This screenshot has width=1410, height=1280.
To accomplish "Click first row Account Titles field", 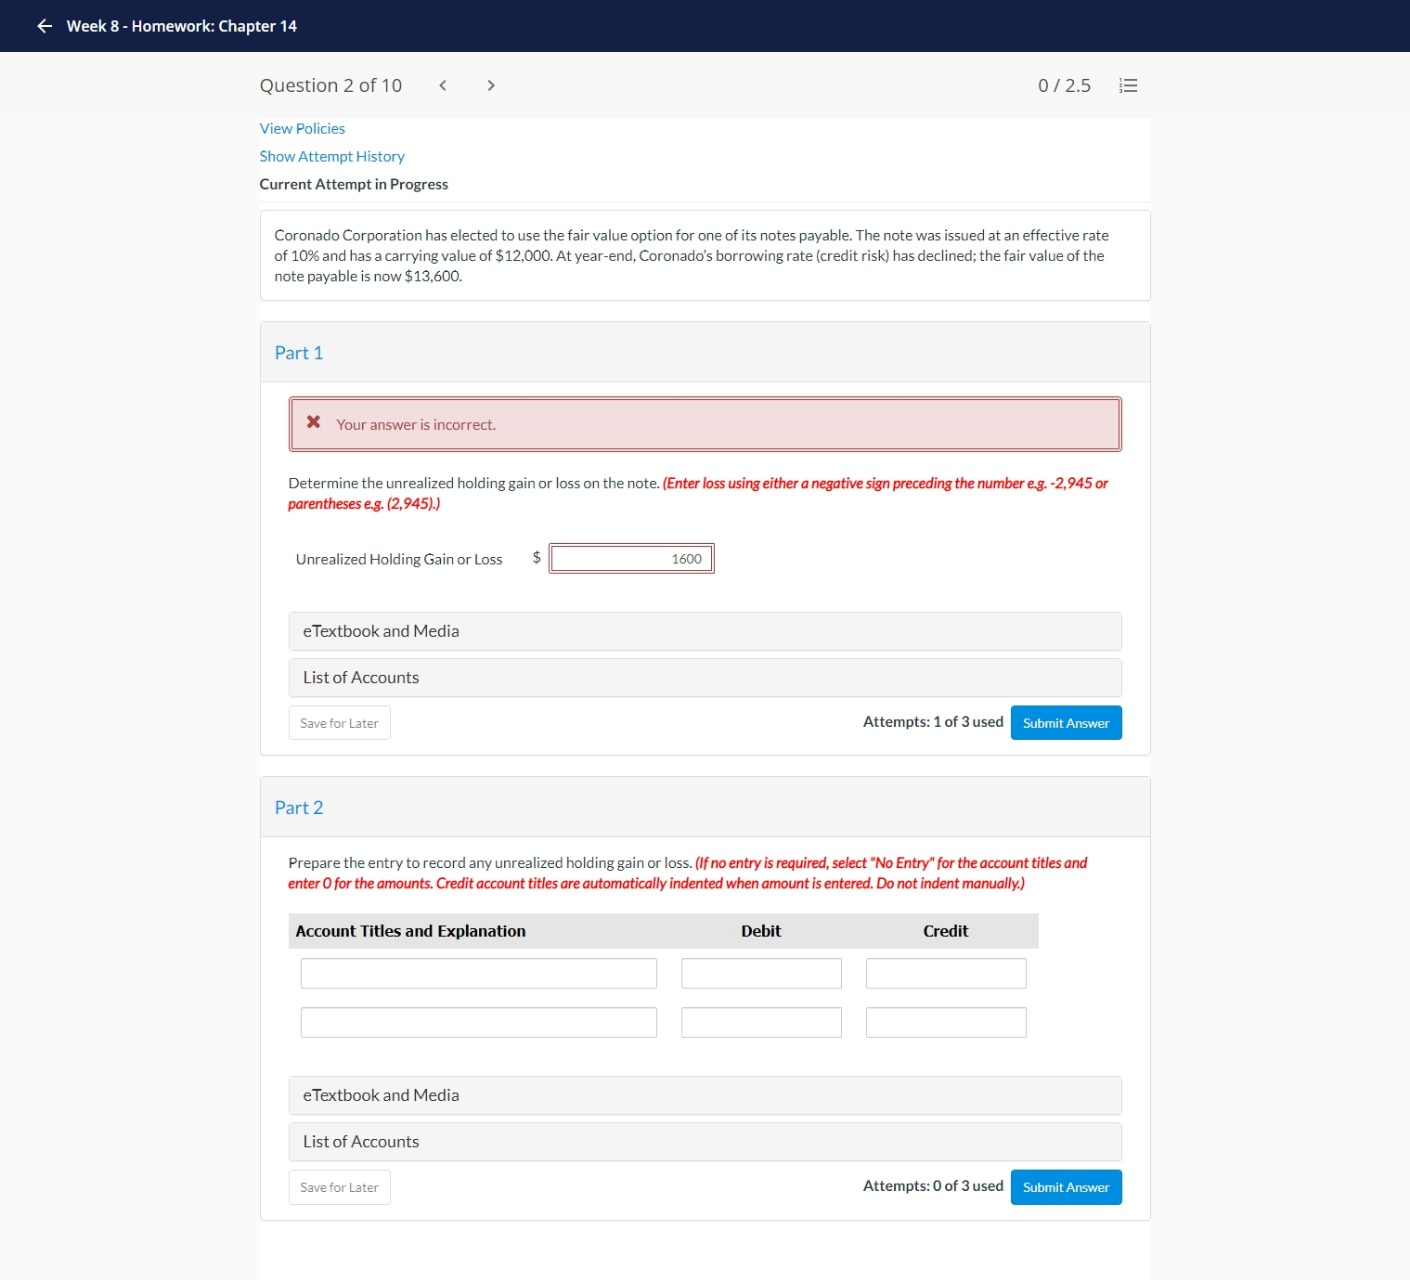I will 479,973.
